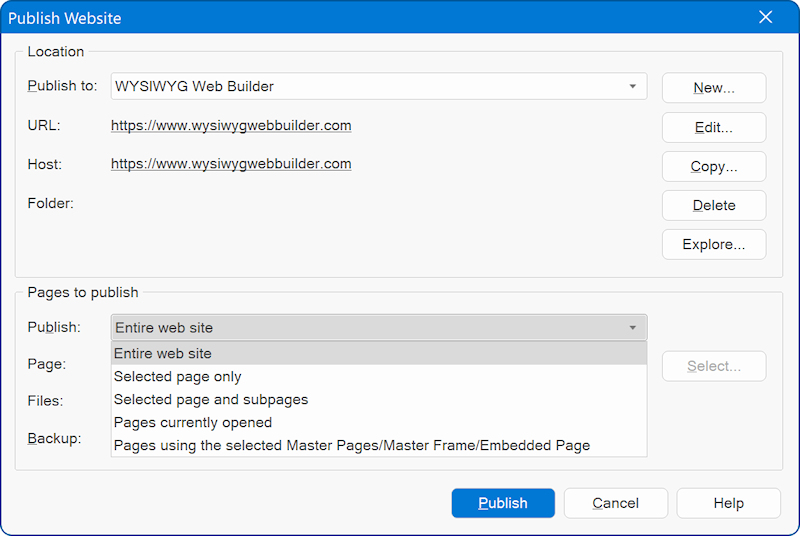Pick 'Selected page and subpages' option

[x=211, y=399]
